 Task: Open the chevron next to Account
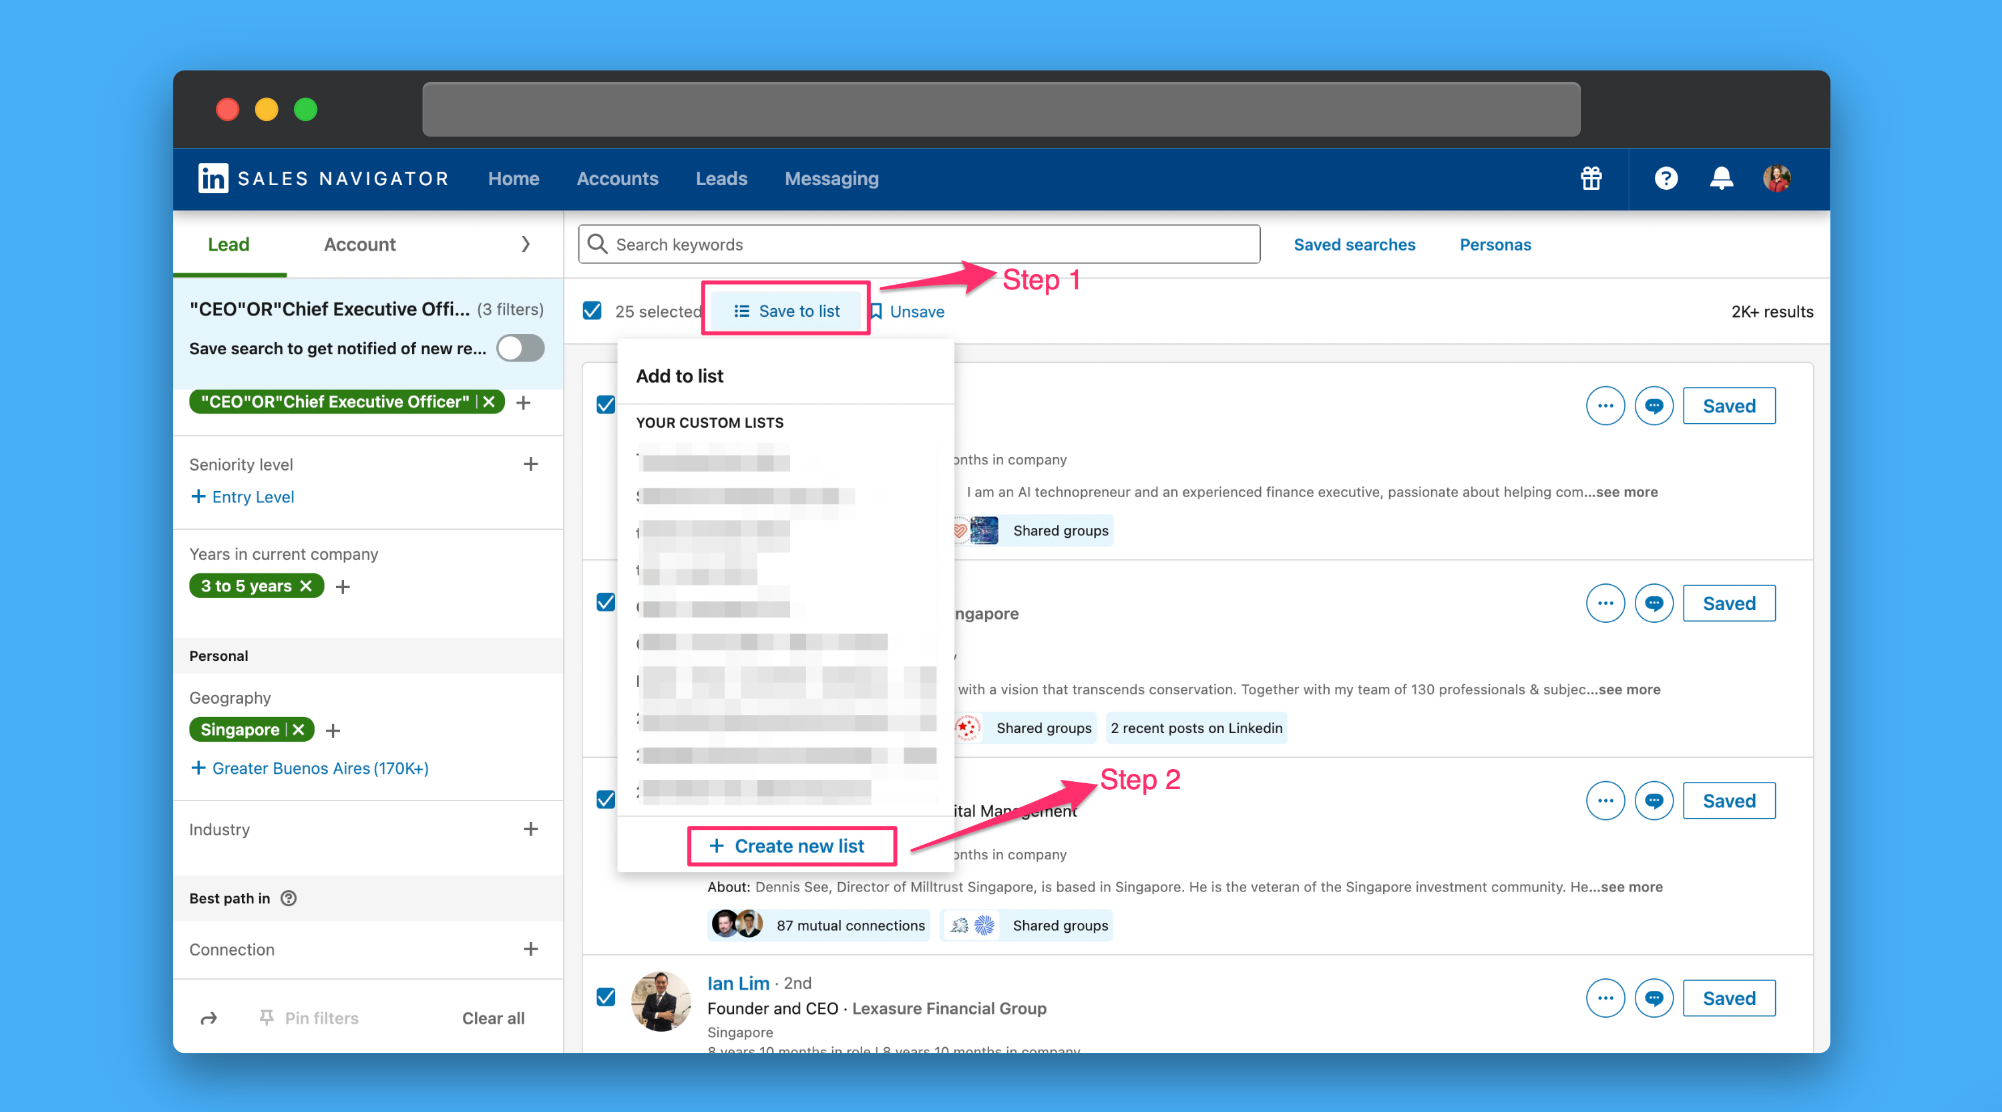[x=526, y=244]
